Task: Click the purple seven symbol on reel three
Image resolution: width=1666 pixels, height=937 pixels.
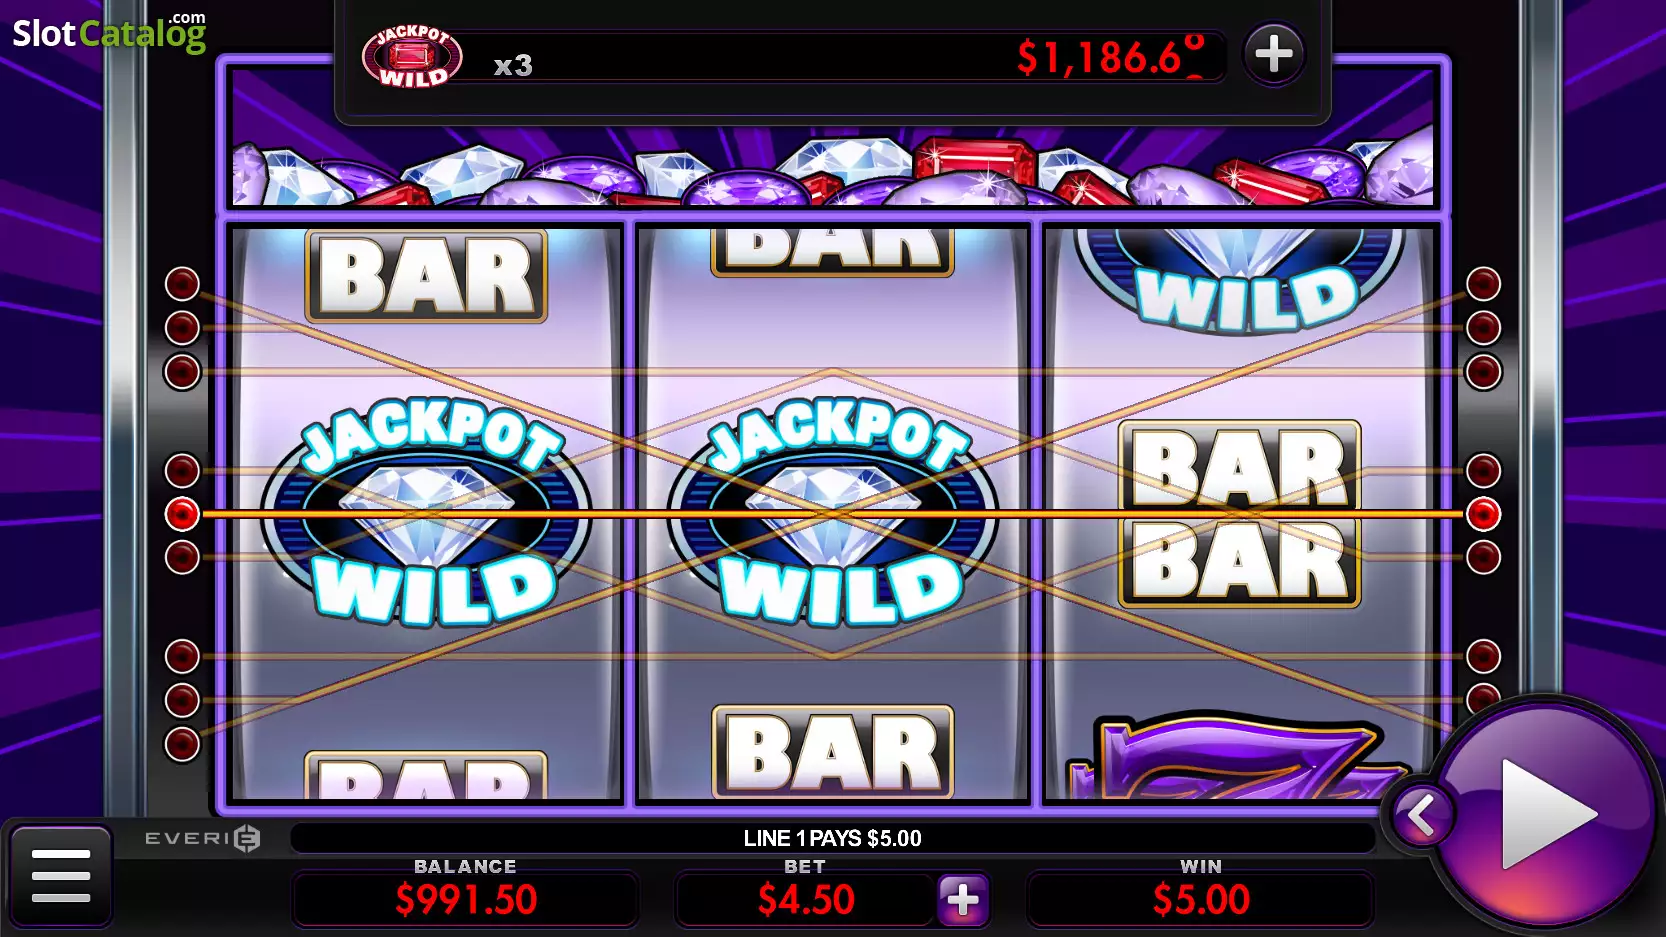Action: click(x=1240, y=756)
